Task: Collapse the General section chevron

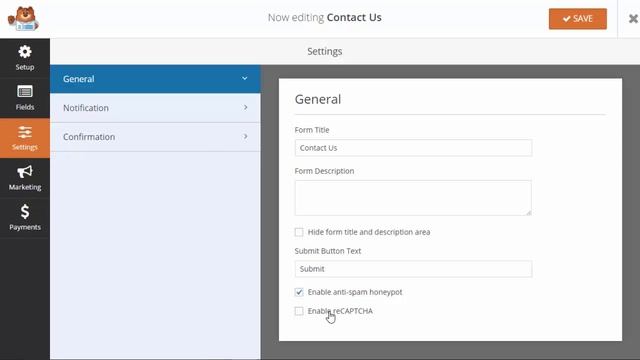Action: 244,78
